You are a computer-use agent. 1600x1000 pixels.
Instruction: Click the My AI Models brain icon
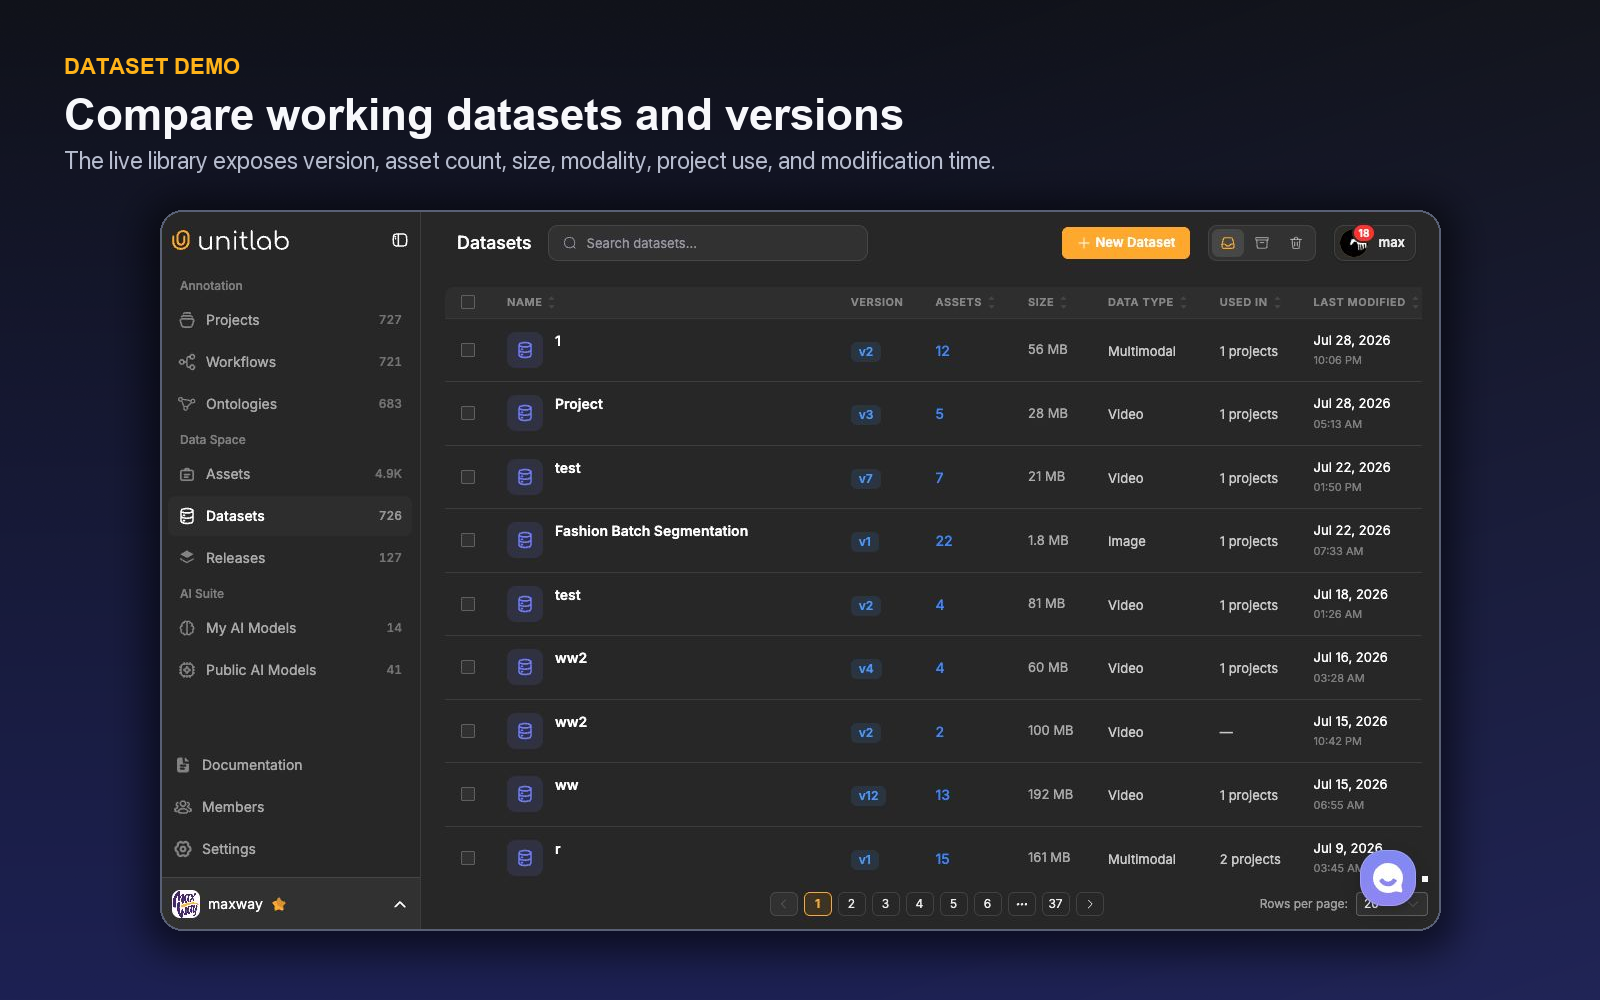click(187, 628)
